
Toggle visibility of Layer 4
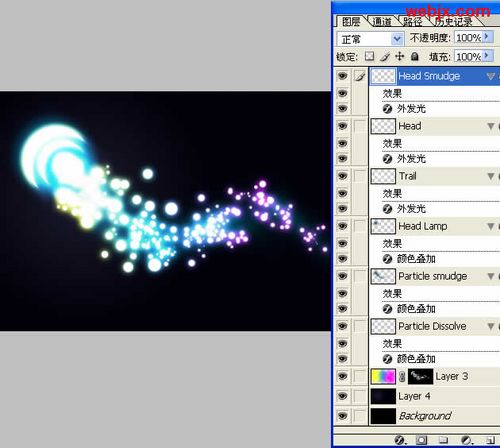[x=342, y=396]
